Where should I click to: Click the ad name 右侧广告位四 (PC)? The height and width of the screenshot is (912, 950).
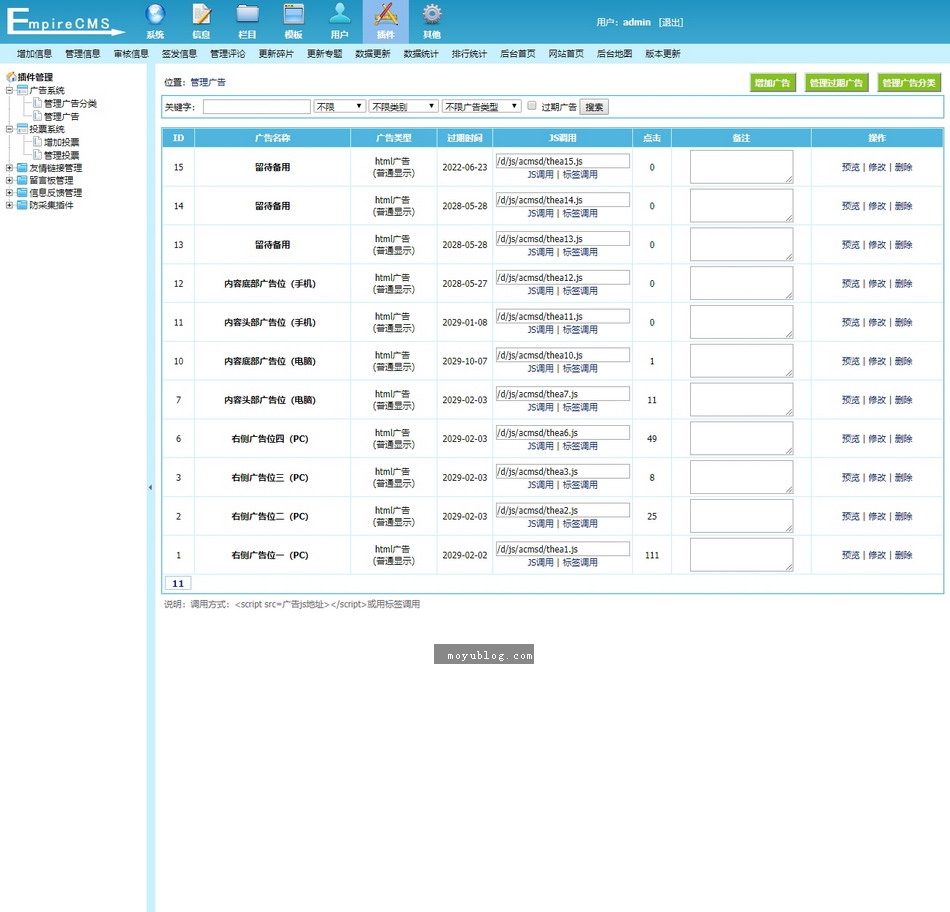pyautogui.click(x=270, y=439)
